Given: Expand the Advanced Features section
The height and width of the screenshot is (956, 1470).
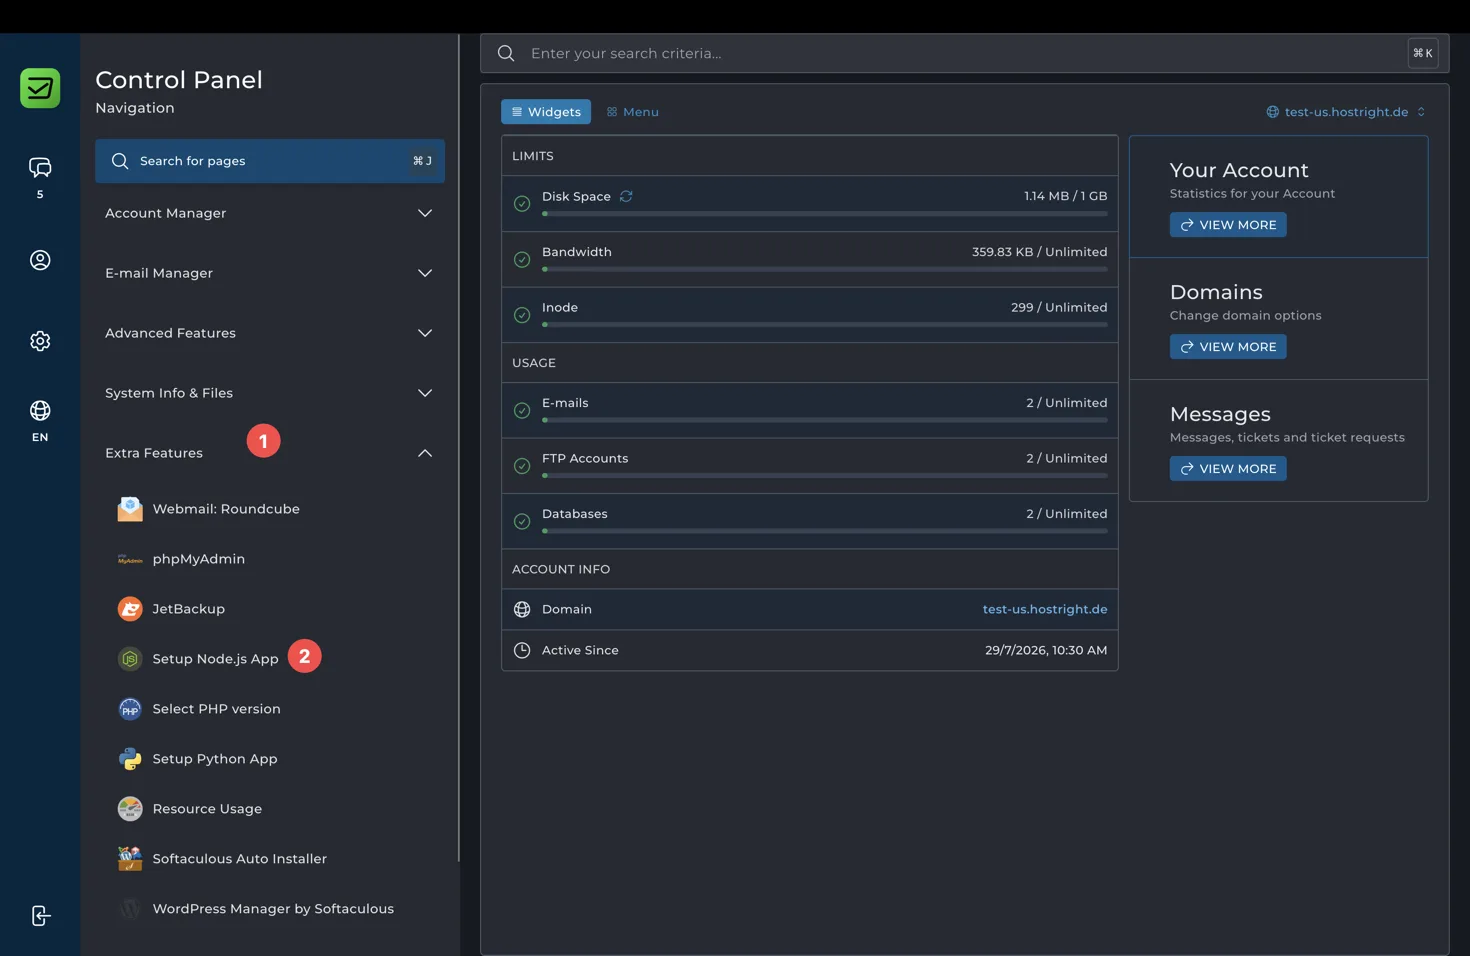Looking at the screenshot, I should 270,333.
